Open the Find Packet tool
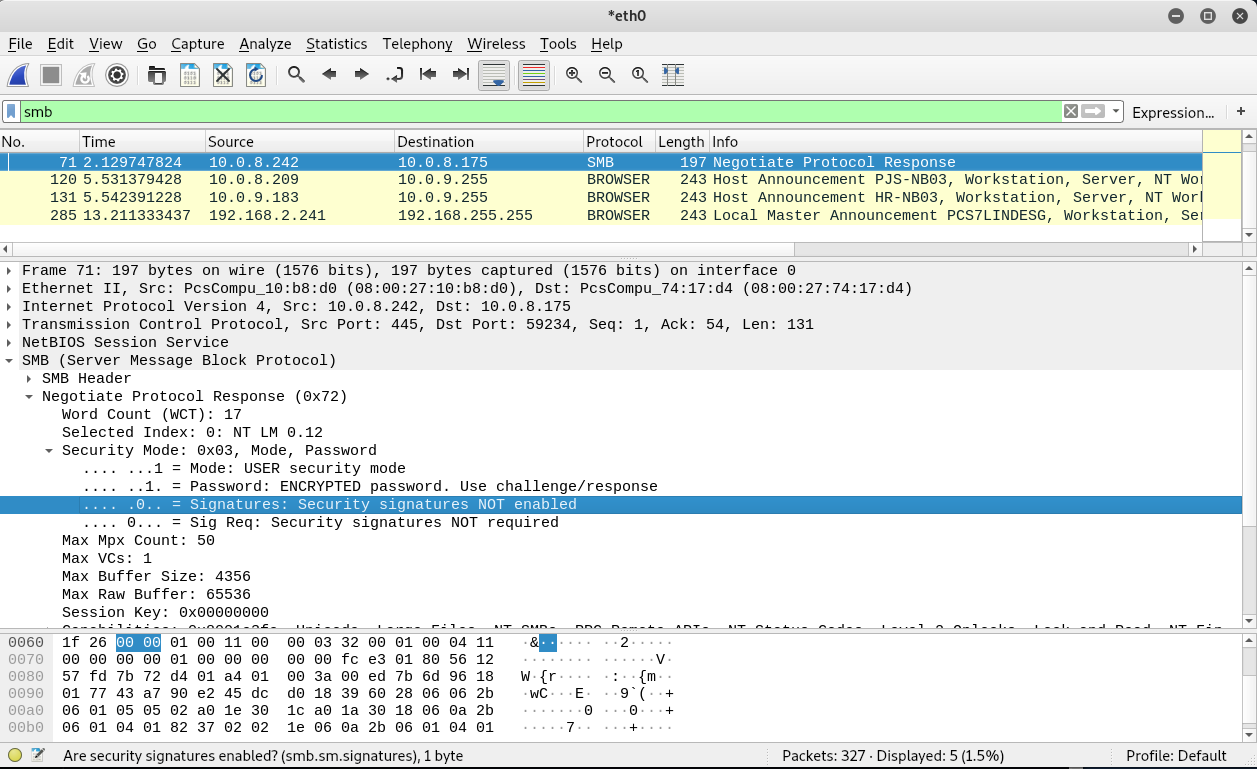1257x769 pixels. point(295,75)
